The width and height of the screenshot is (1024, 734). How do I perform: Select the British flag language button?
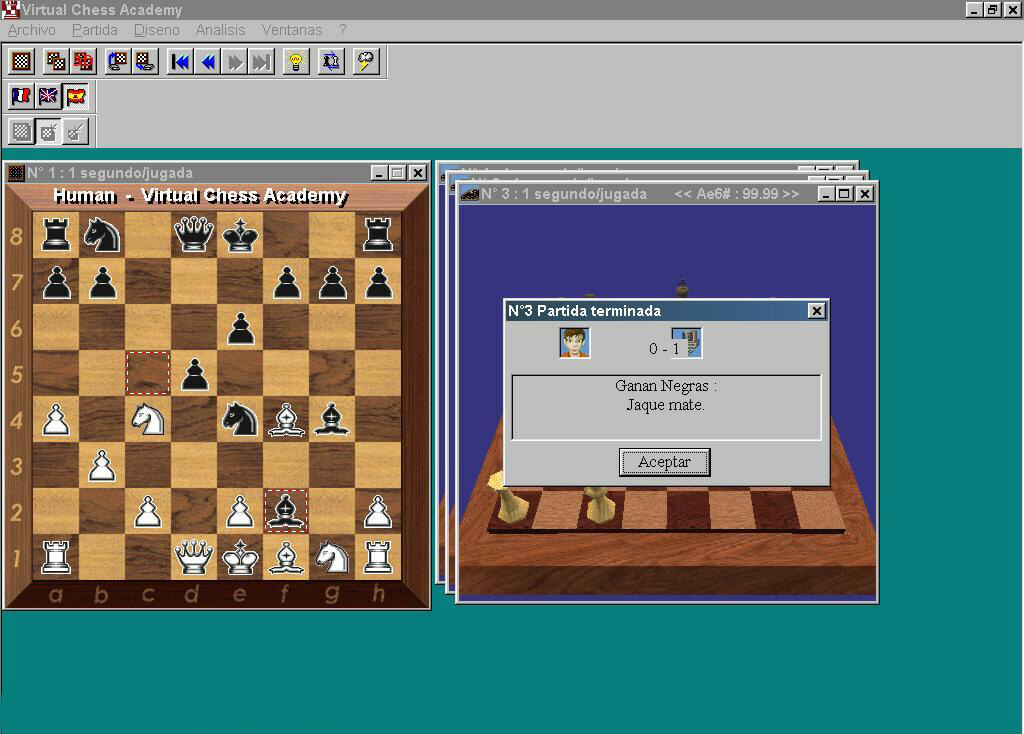pyautogui.click(x=48, y=96)
